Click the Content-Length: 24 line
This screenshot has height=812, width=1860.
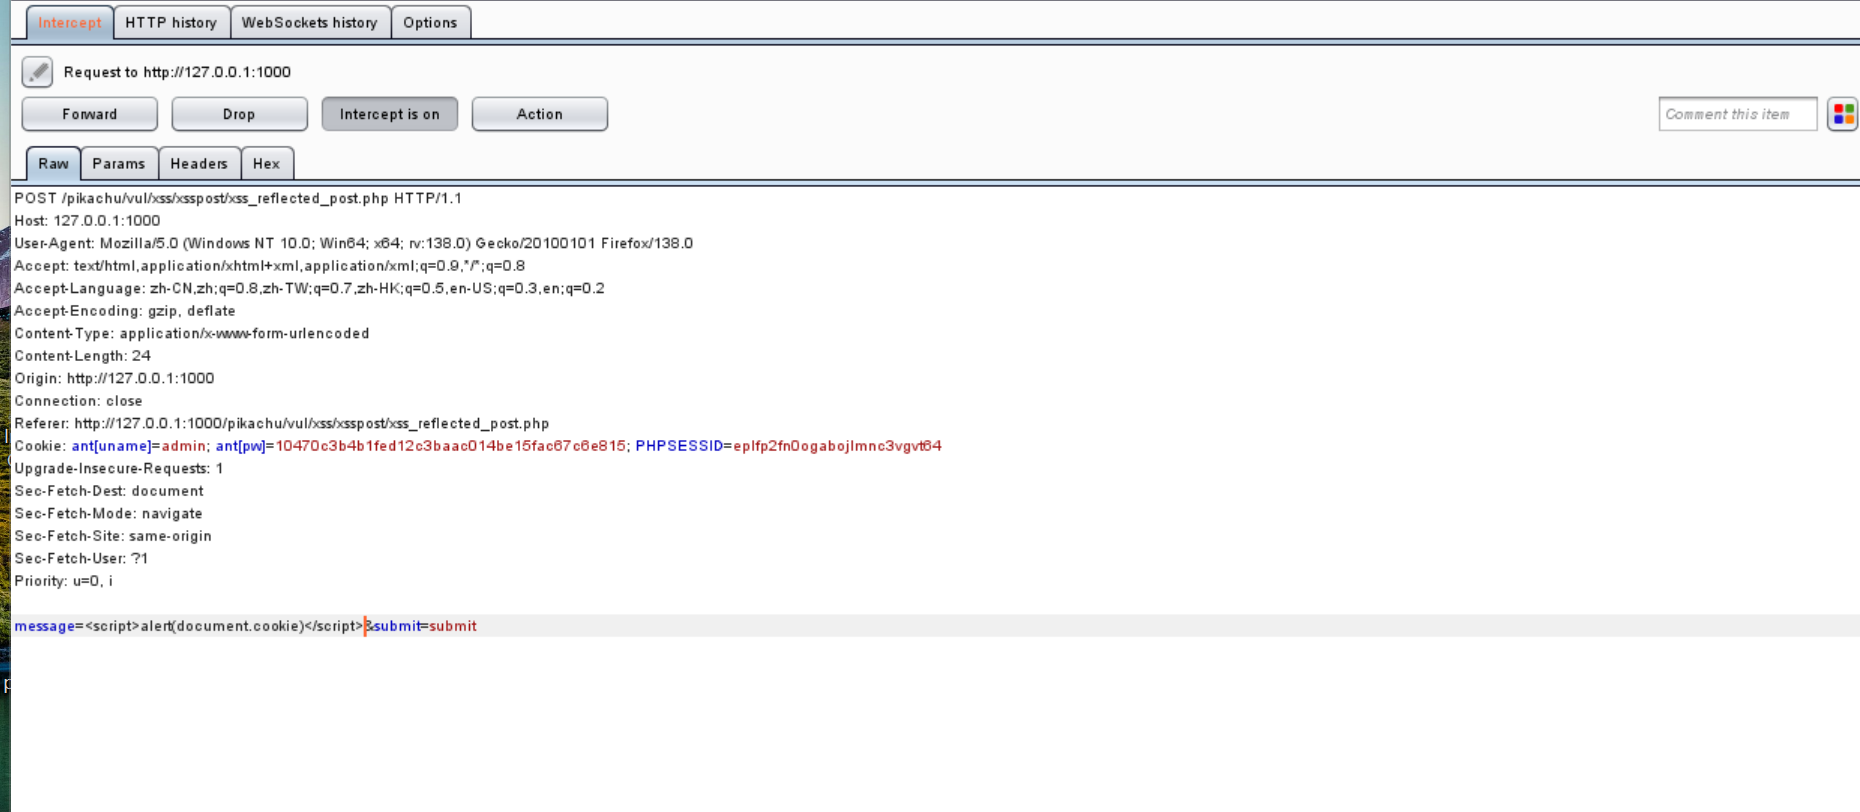tap(83, 356)
